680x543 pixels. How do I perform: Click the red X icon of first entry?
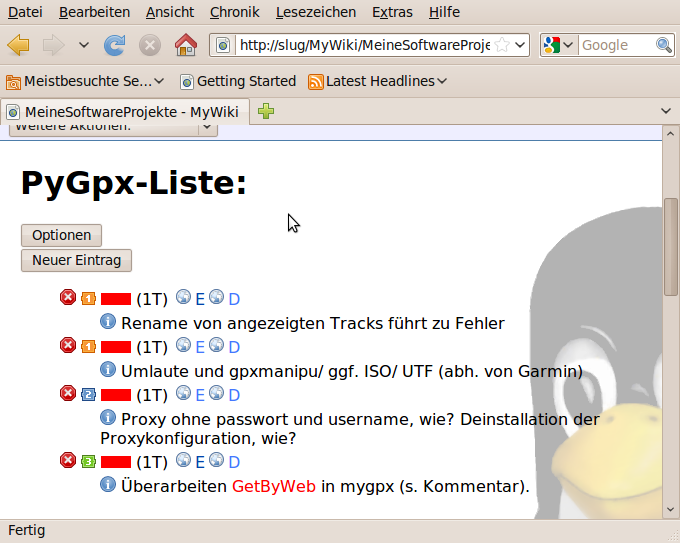(68, 298)
